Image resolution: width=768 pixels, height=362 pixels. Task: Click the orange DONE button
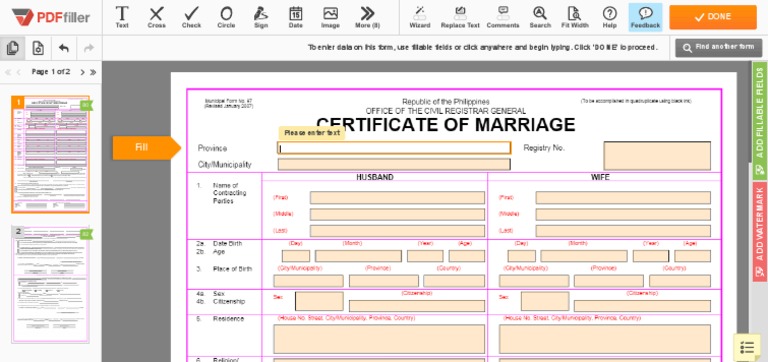pyautogui.click(x=713, y=17)
